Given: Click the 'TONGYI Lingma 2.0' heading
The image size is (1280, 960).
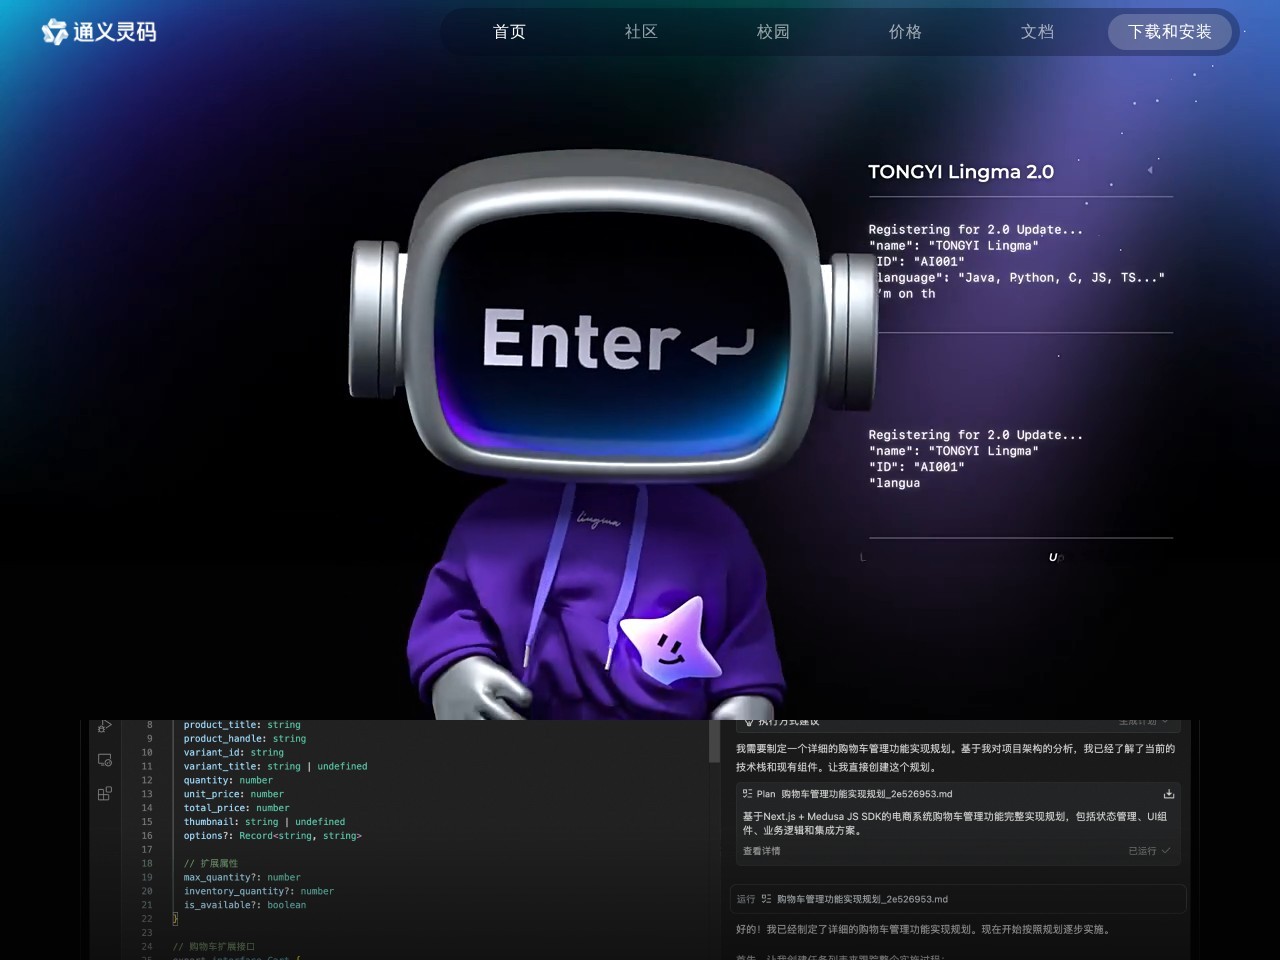Looking at the screenshot, I should (x=961, y=171).
